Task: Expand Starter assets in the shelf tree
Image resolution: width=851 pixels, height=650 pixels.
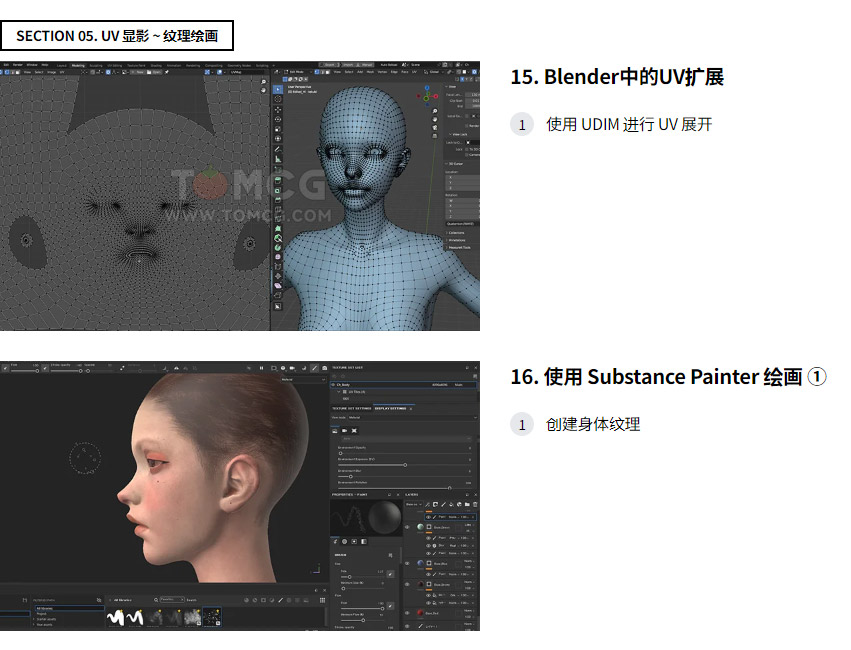Action: coord(34,619)
